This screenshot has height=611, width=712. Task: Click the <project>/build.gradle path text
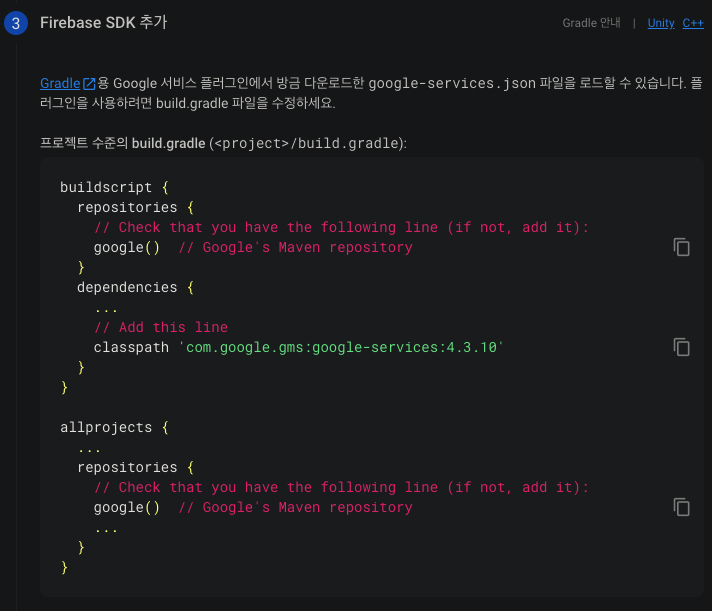click(307, 143)
